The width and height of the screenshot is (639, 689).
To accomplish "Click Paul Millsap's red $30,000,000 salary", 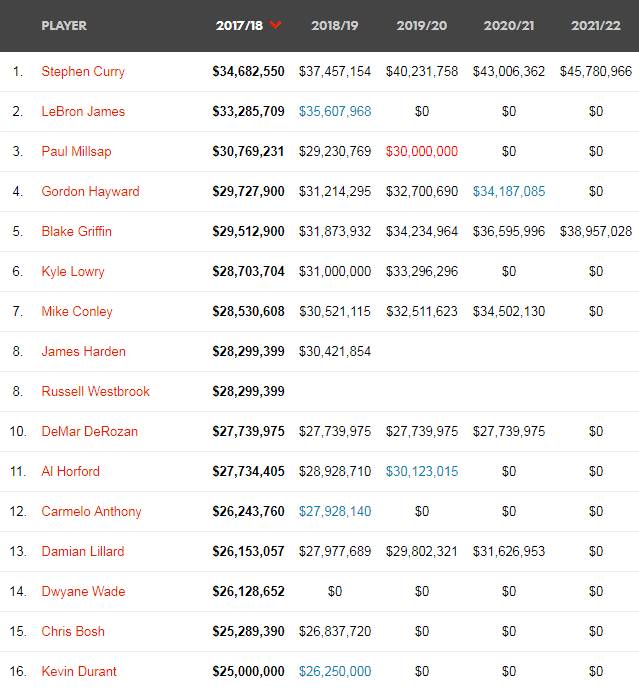I will tap(422, 151).
